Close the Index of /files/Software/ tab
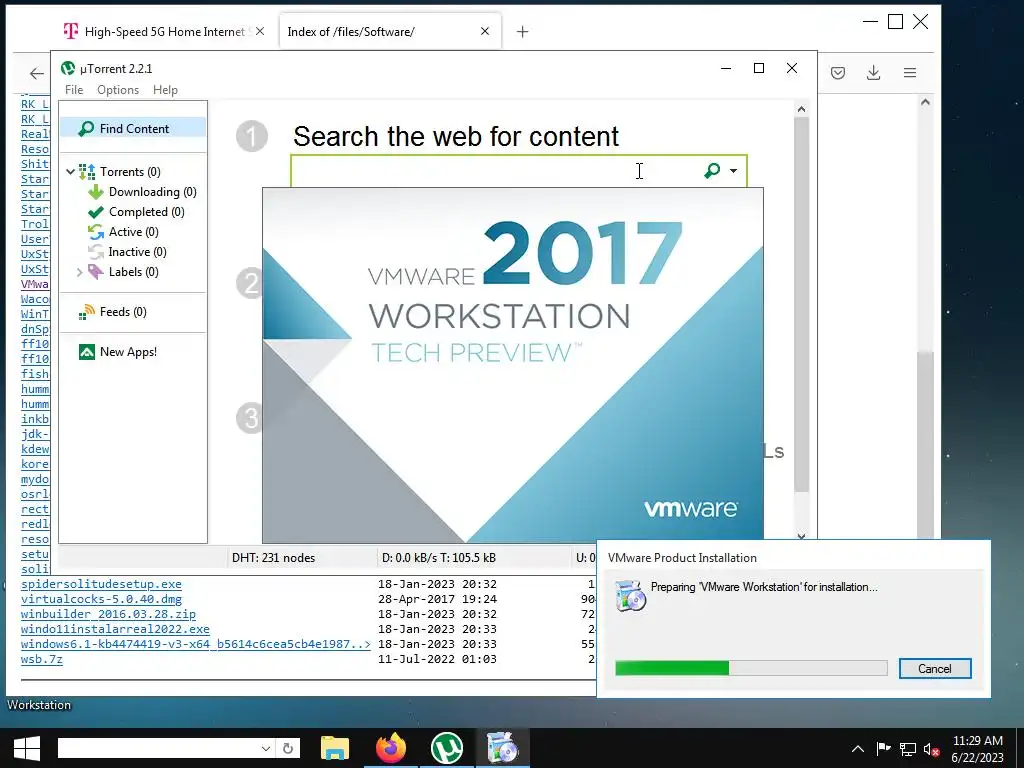Viewport: 1024px width, 768px height. (x=485, y=31)
